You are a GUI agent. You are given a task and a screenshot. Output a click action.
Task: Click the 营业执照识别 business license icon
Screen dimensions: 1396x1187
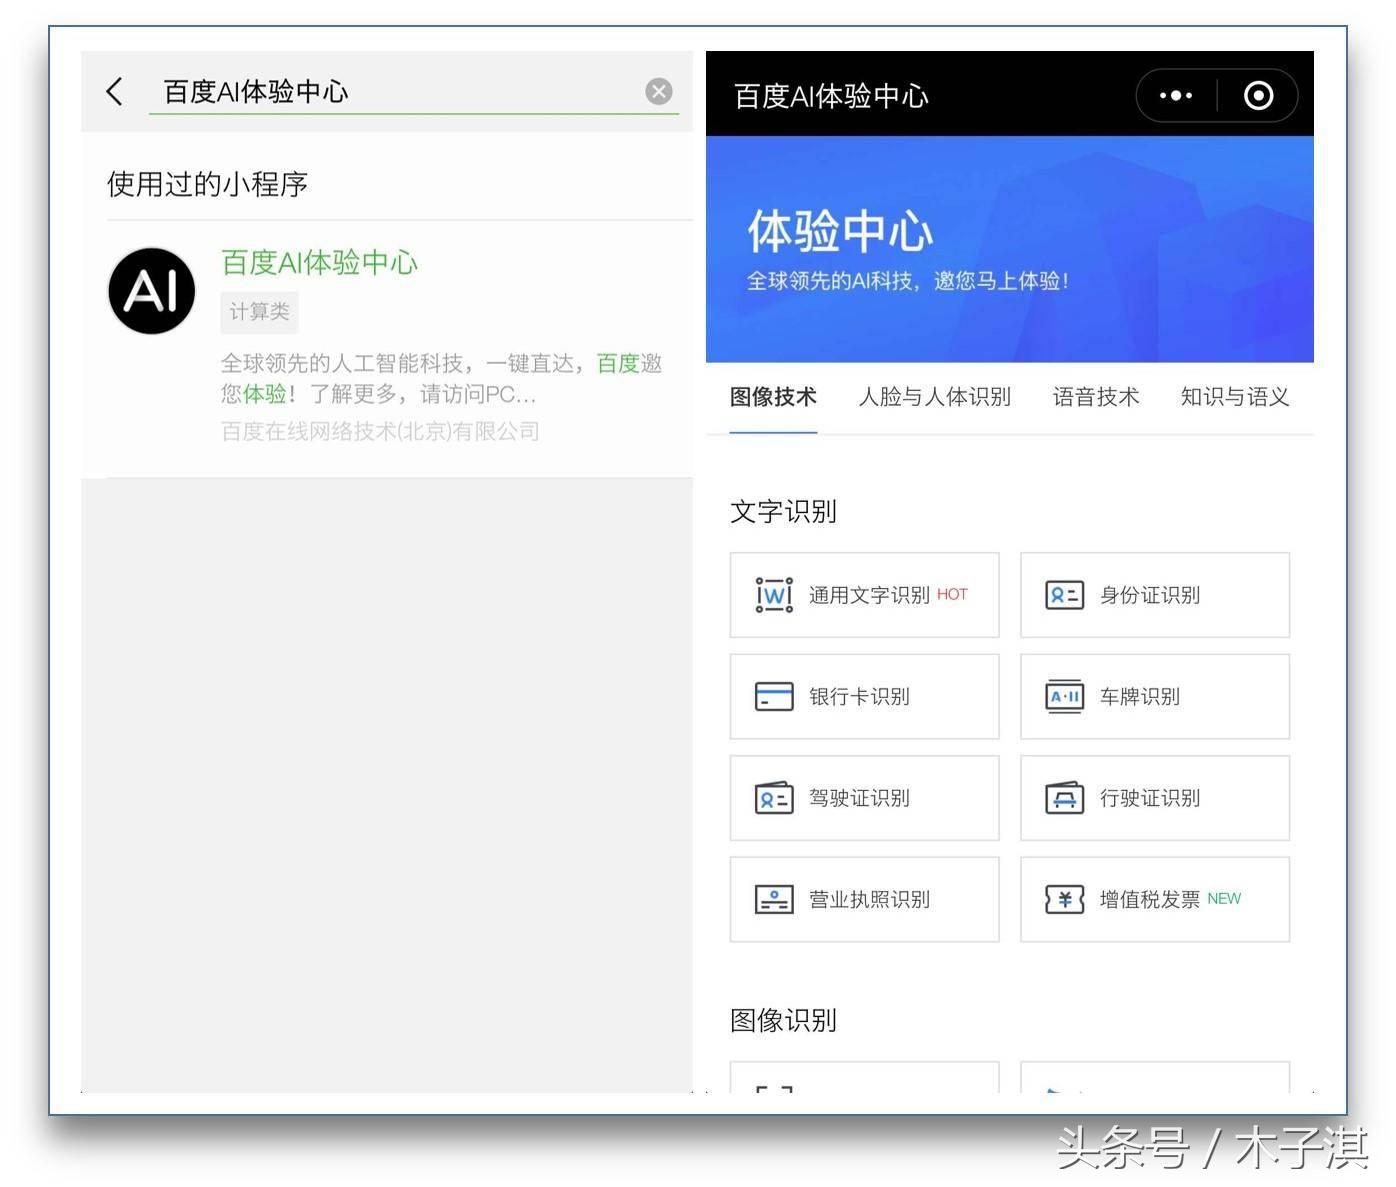click(x=772, y=899)
